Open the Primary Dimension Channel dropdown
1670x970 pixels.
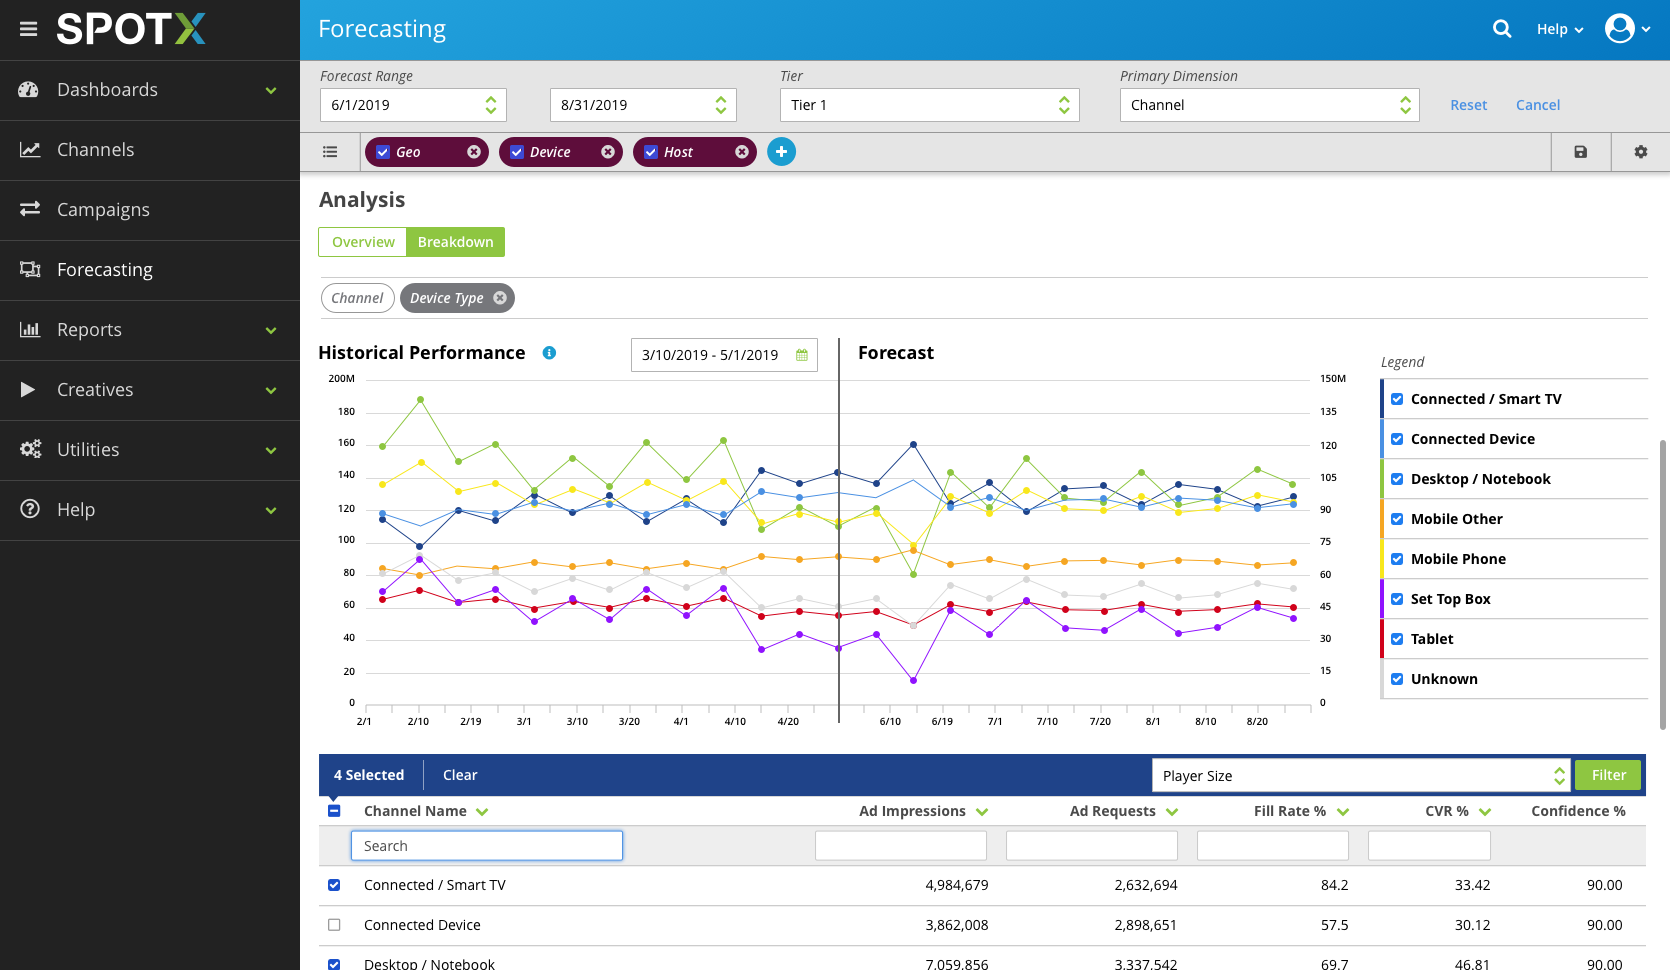(1269, 105)
